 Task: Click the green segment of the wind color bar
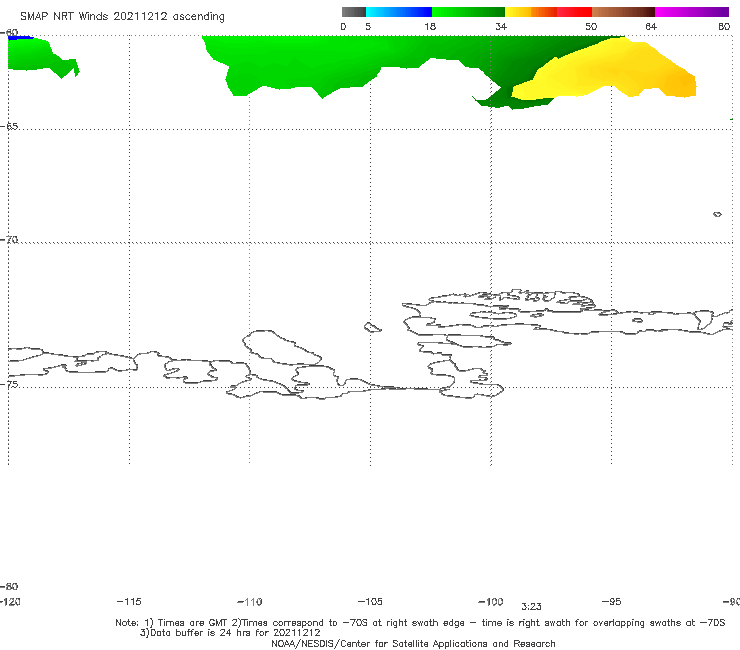pos(468,12)
